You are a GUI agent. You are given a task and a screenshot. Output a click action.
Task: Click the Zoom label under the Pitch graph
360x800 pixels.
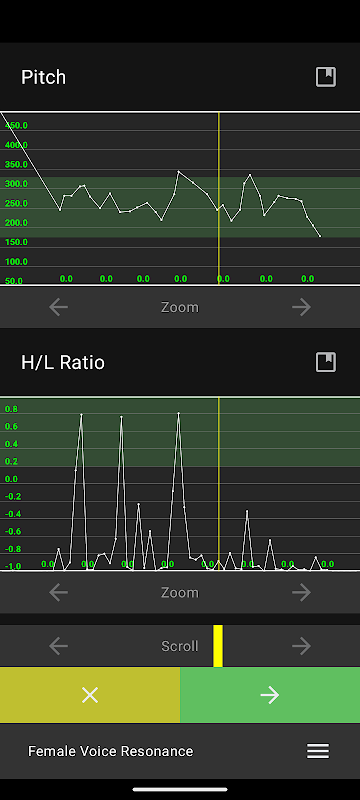click(180, 307)
